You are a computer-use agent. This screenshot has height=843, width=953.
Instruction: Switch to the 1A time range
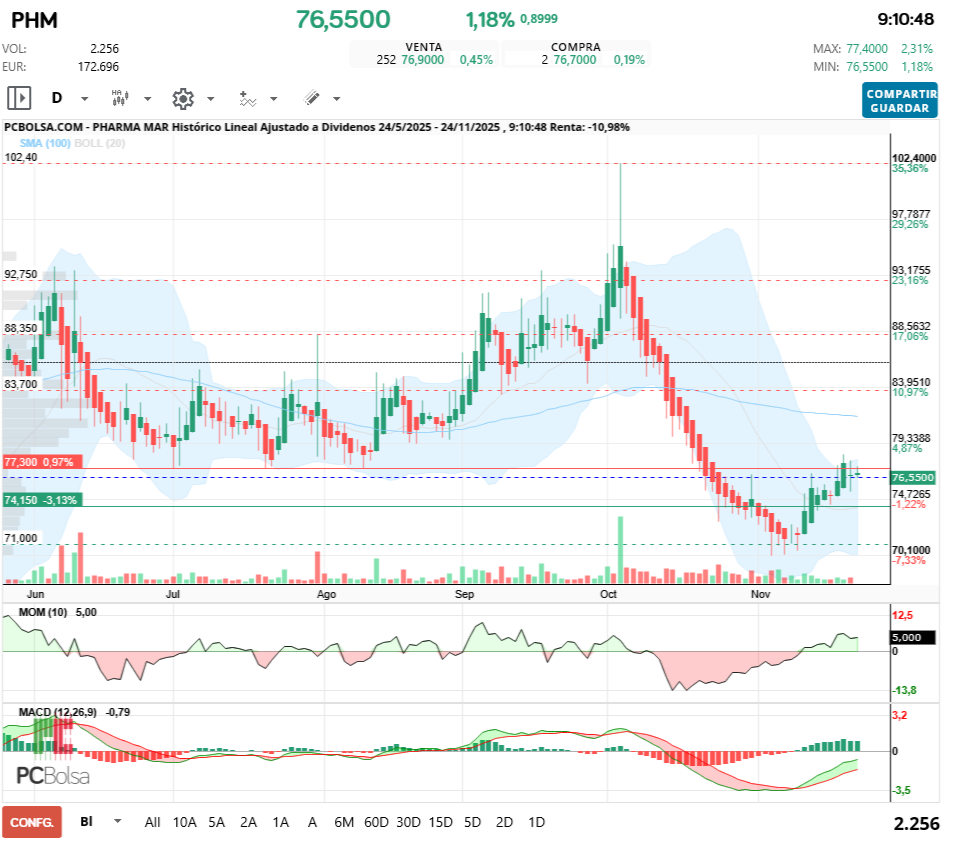(x=280, y=822)
